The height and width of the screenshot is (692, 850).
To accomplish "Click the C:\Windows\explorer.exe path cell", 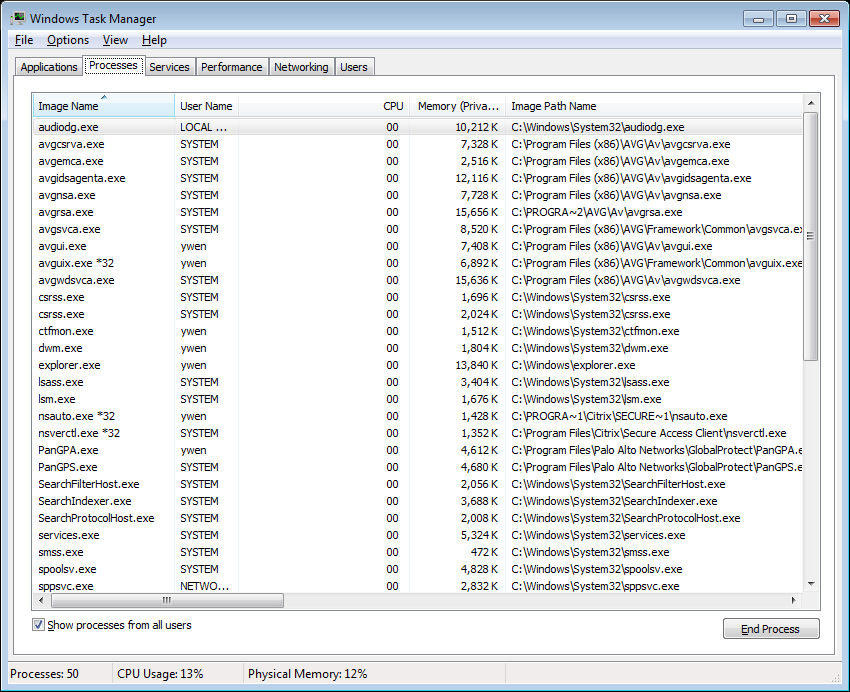I will (573, 365).
